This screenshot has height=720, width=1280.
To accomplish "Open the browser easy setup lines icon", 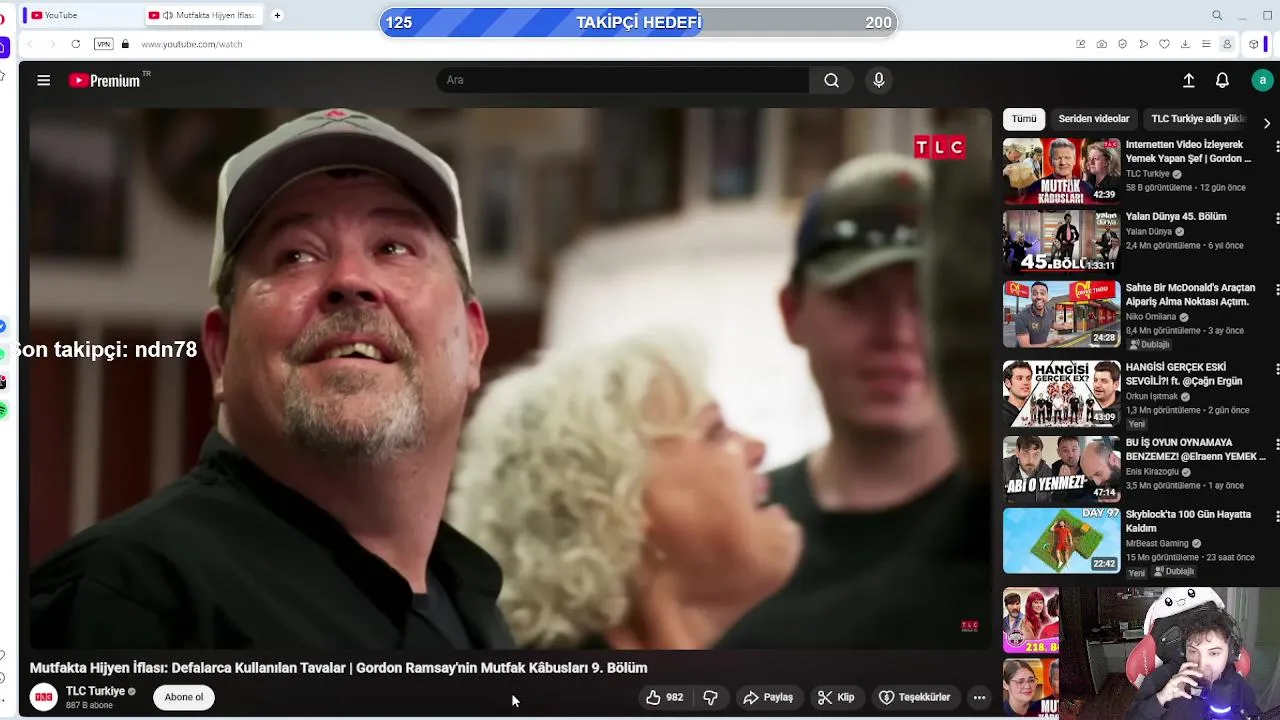I will pyautogui.click(x=1206, y=44).
